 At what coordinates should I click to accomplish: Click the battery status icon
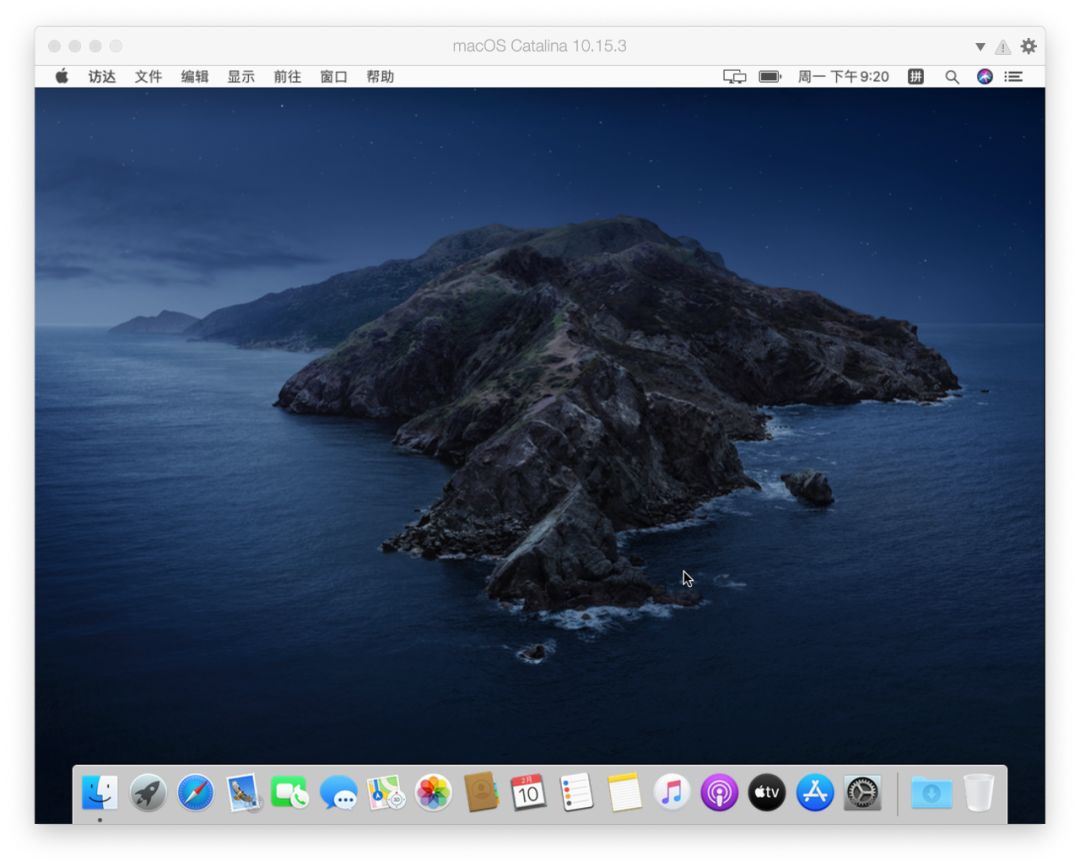pos(770,76)
